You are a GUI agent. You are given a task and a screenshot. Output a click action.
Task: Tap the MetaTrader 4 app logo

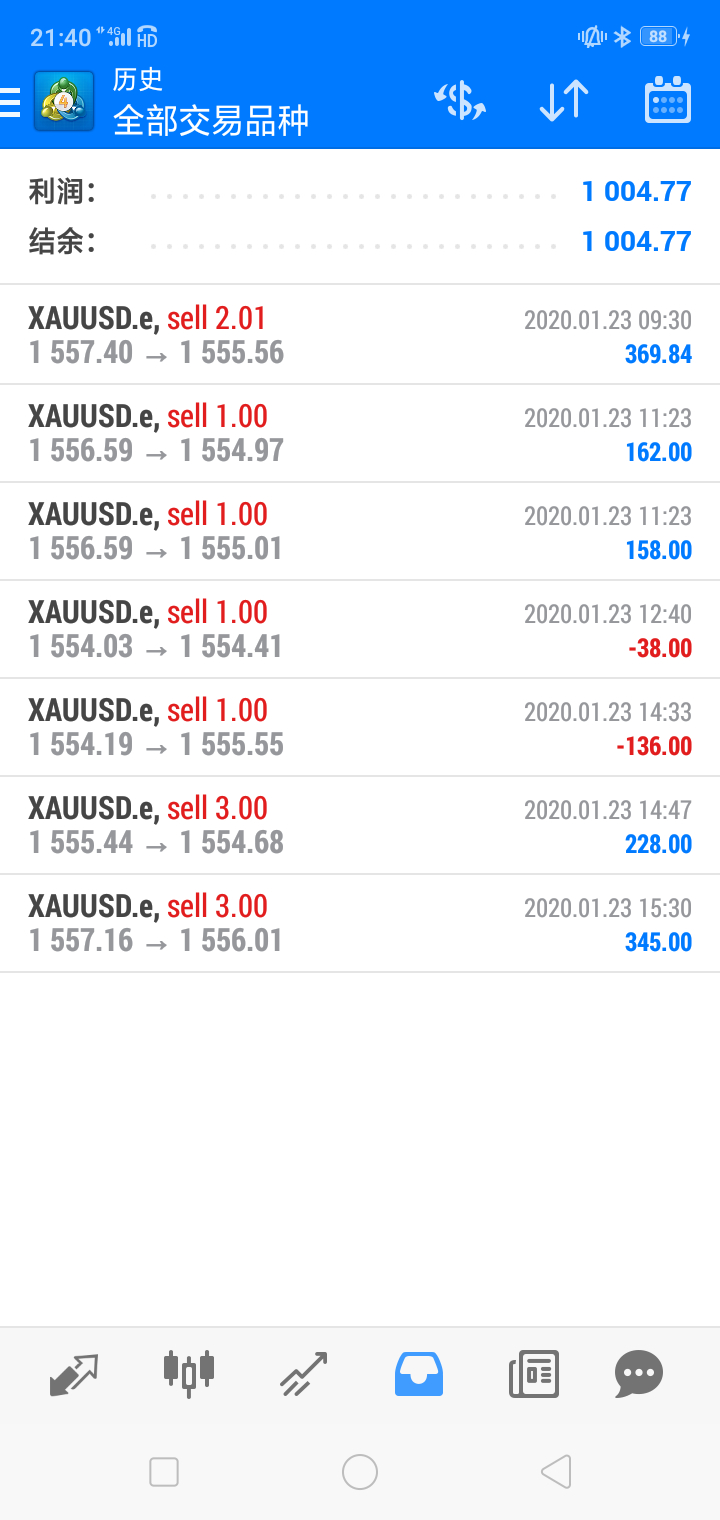[x=64, y=101]
